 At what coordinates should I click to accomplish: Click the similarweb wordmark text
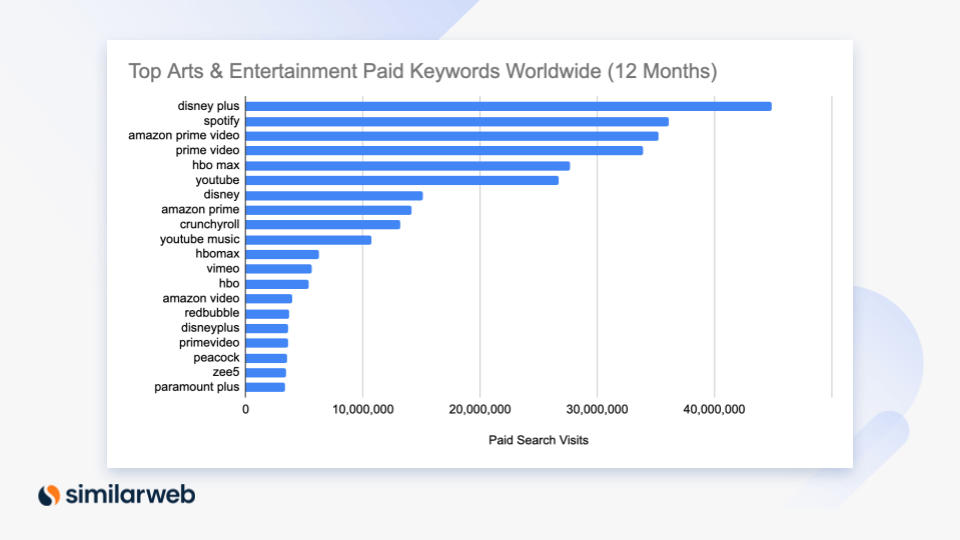130,494
